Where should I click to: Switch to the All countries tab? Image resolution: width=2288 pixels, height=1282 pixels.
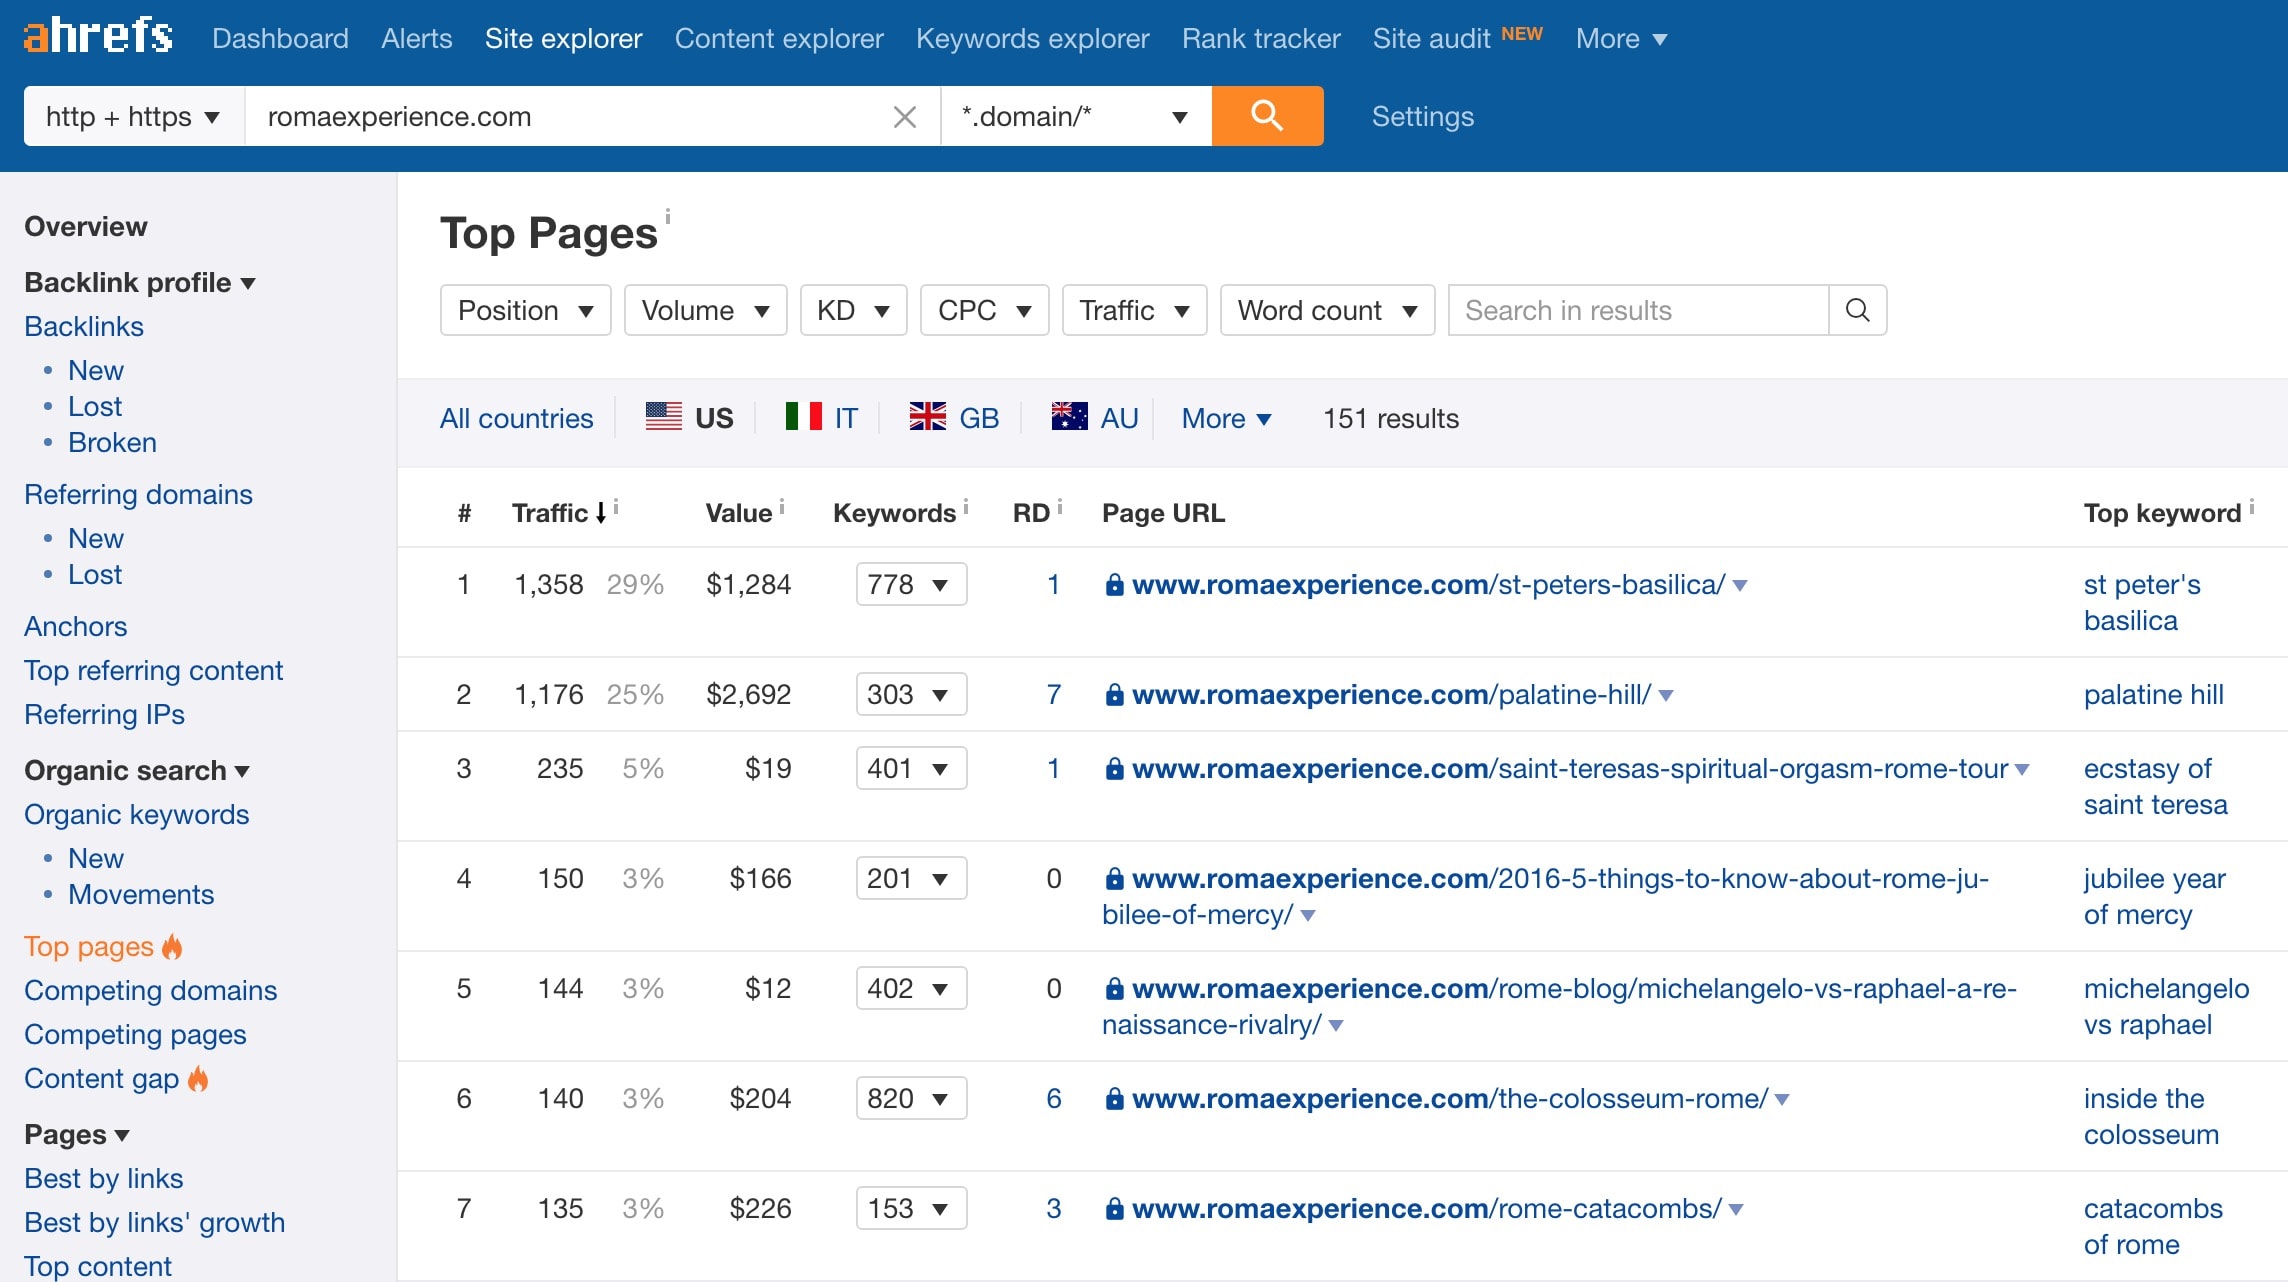pos(516,418)
